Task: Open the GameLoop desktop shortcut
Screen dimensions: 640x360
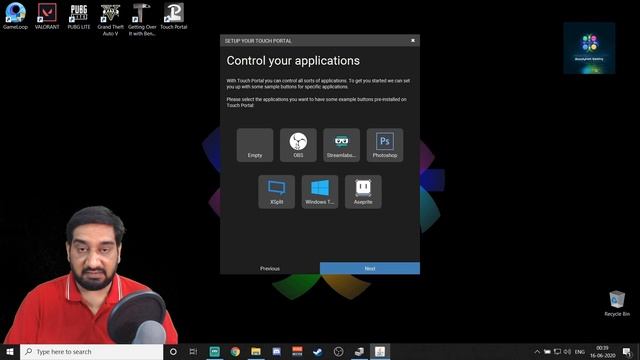Action: point(16,16)
